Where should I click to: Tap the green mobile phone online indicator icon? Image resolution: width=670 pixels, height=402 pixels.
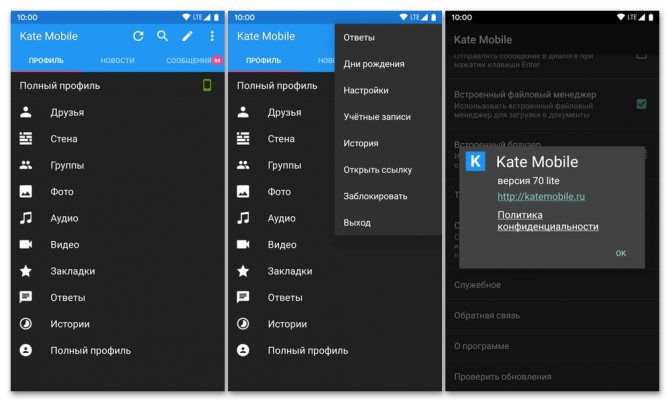click(207, 85)
